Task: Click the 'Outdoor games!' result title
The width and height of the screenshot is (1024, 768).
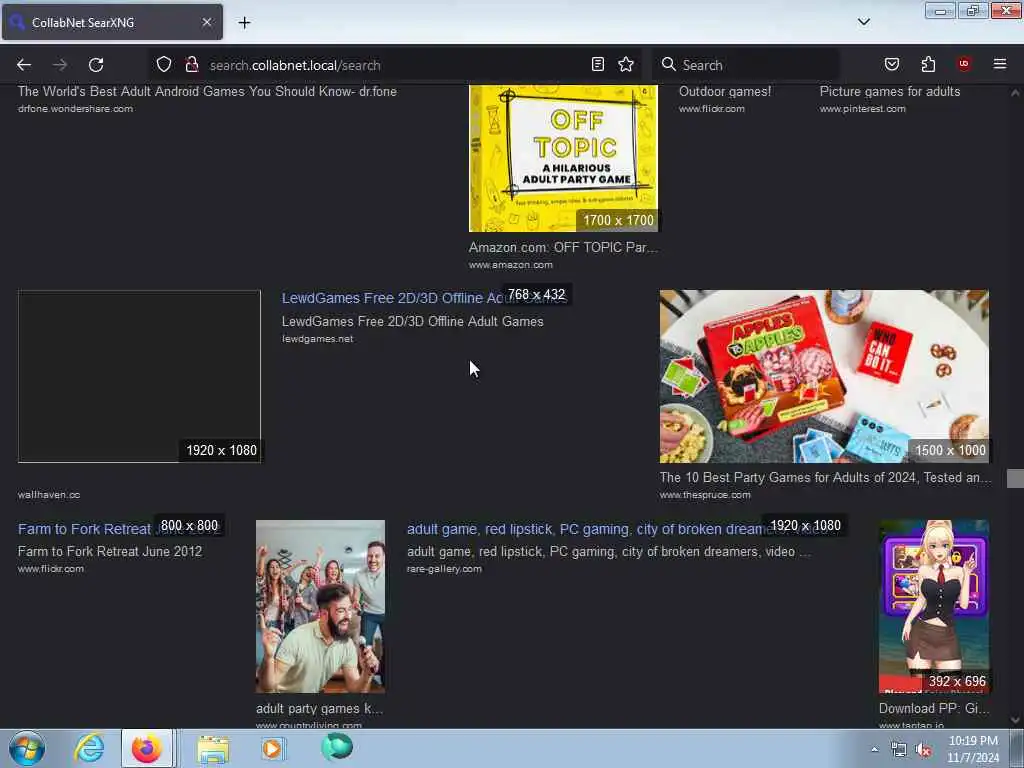Action: 725,91
